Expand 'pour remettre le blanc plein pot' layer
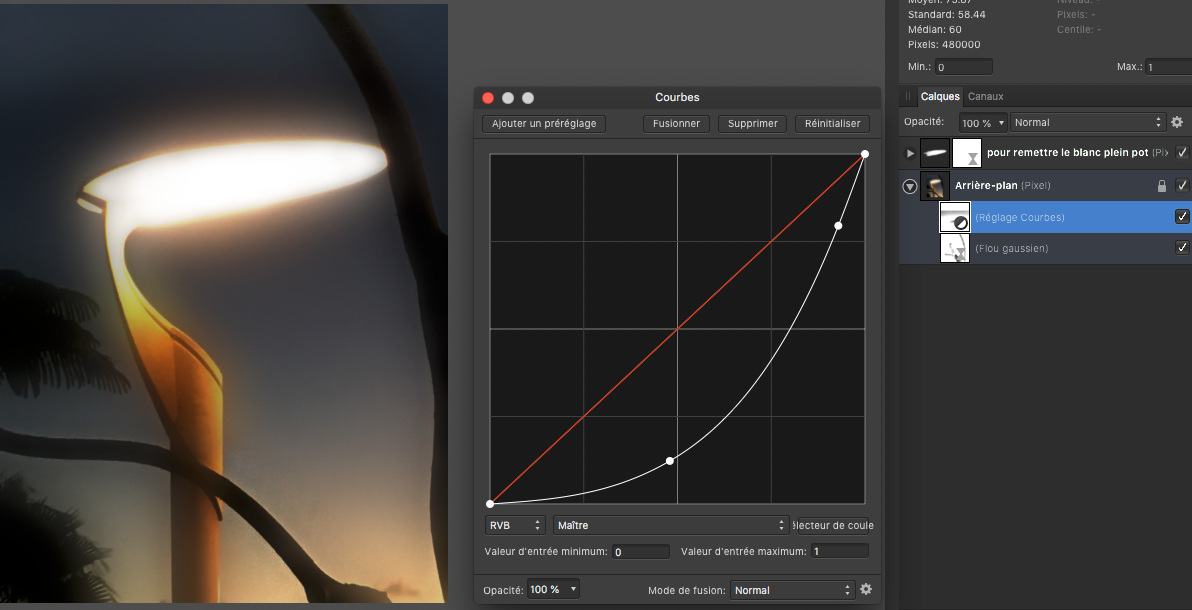 pos(910,153)
